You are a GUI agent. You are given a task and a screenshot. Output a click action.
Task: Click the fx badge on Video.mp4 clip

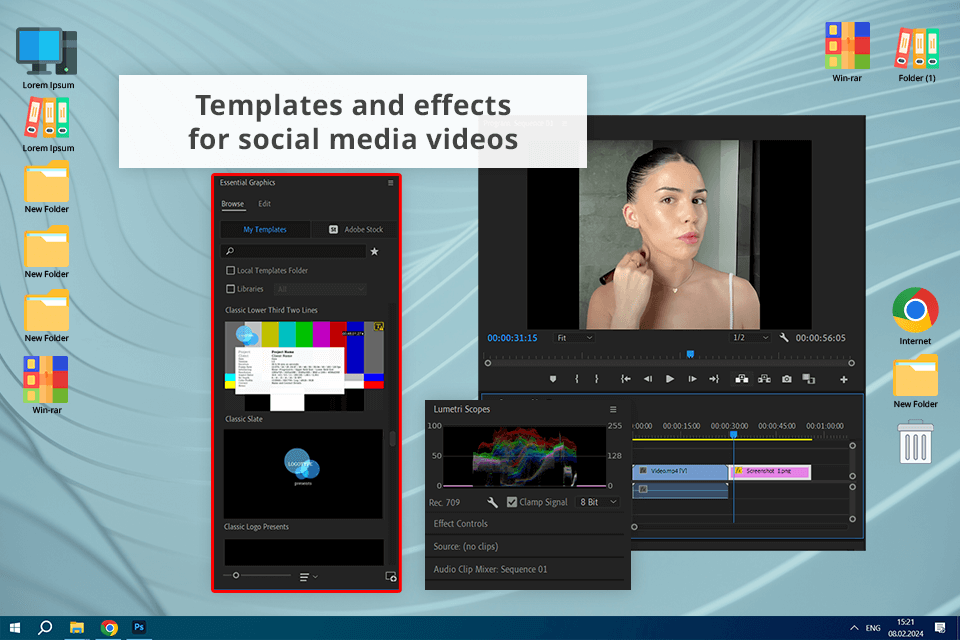[643, 471]
